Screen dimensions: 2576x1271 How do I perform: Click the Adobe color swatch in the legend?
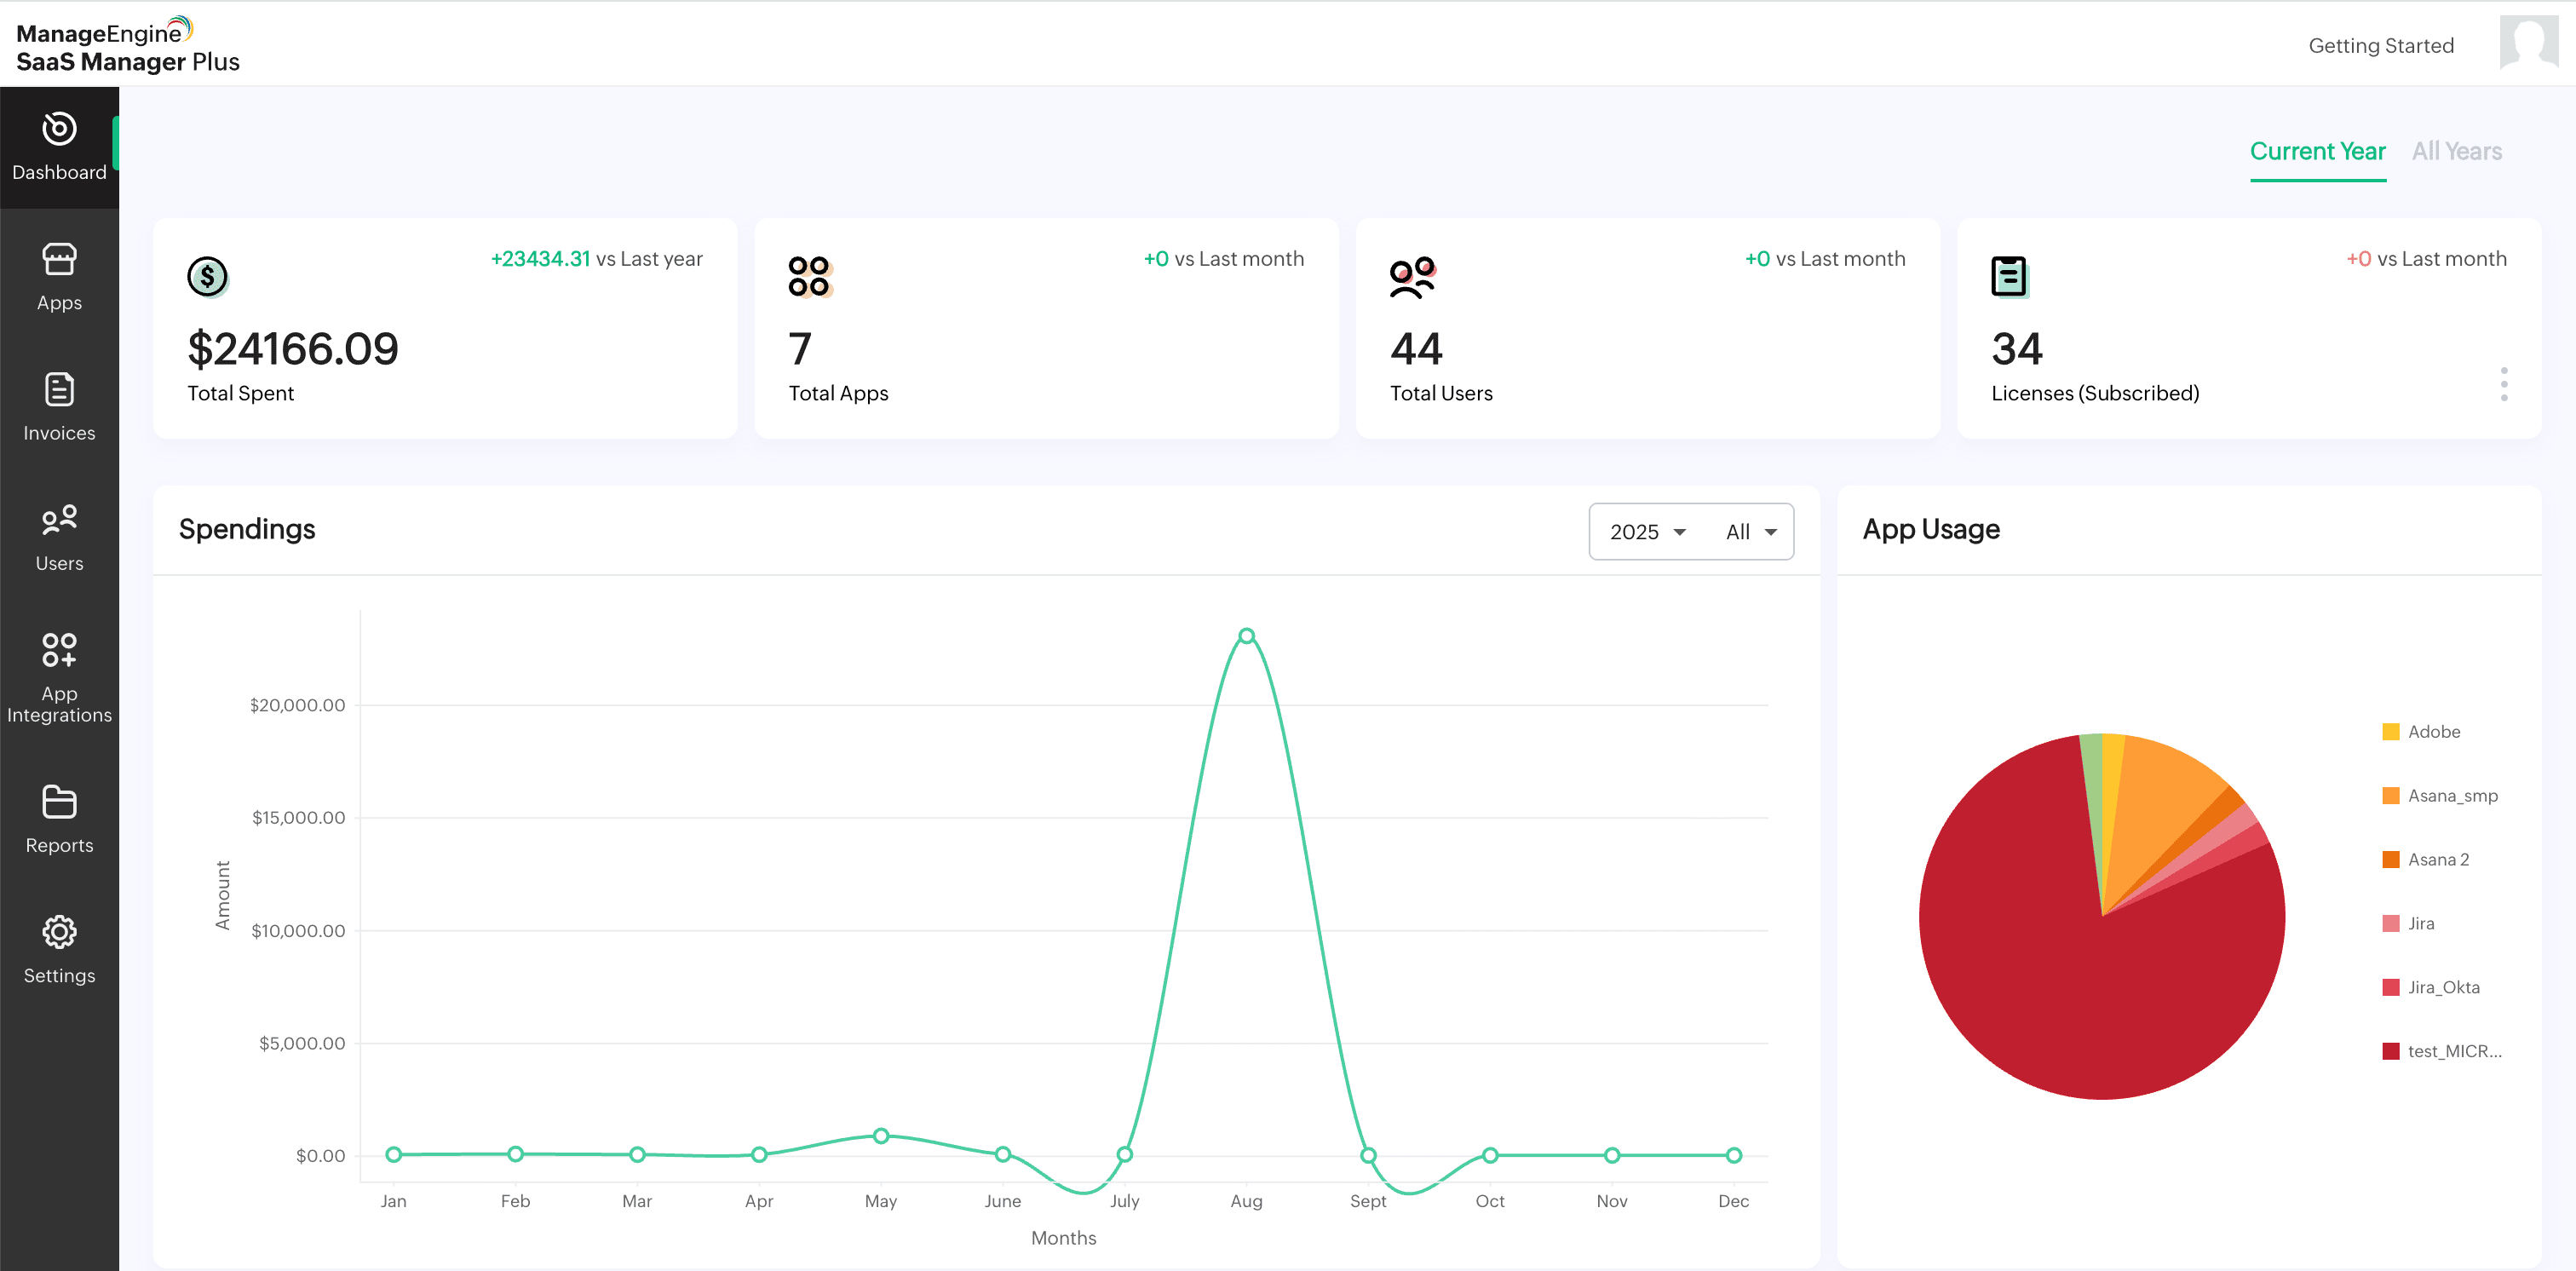click(2391, 731)
